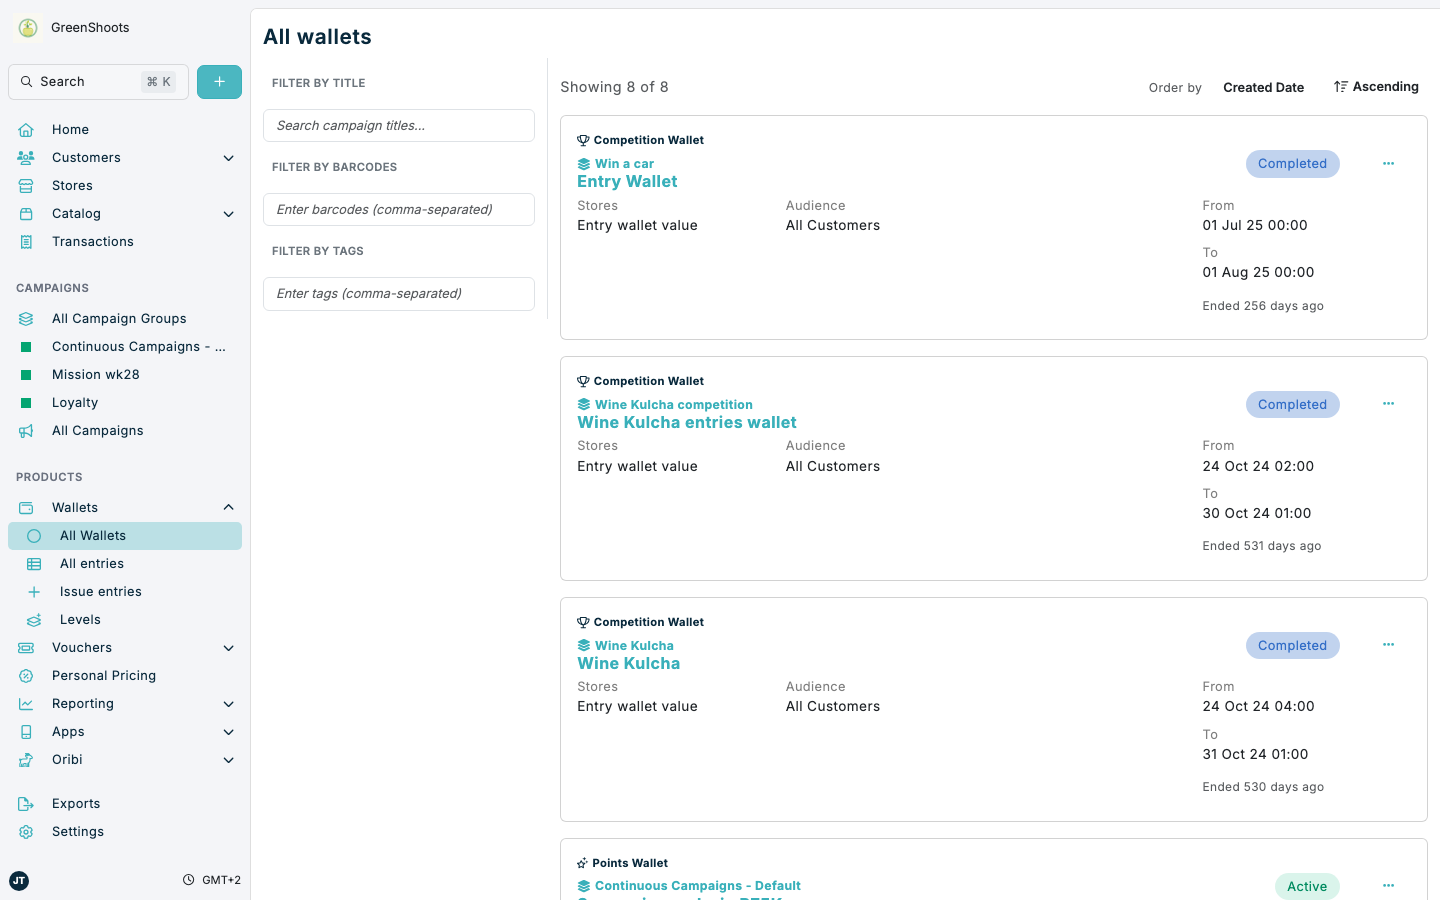Expand the Reporting section

point(228,703)
